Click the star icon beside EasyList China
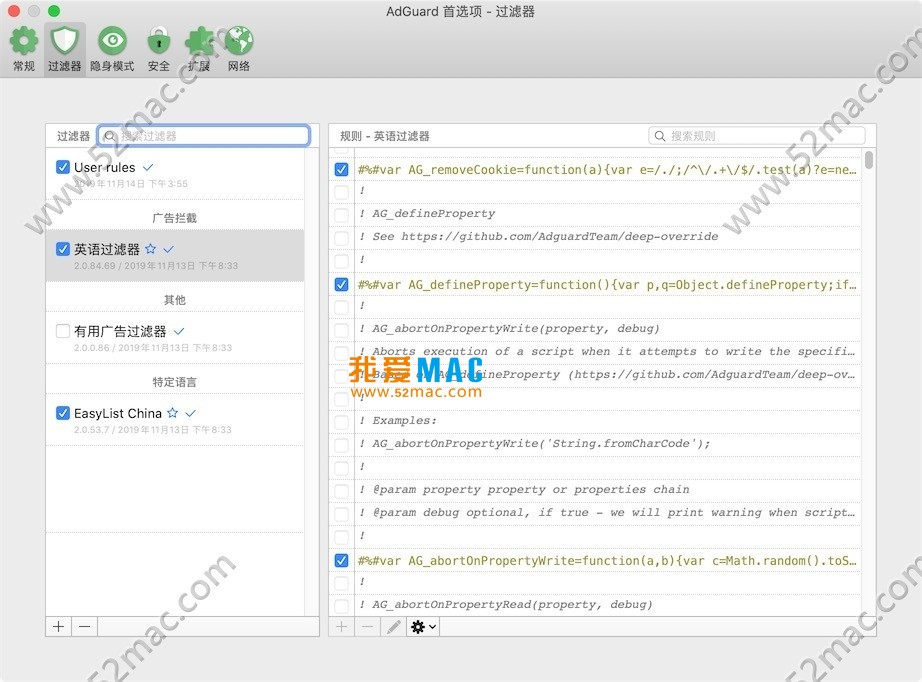The width and height of the screenshot is (922, 682). point(172,413)
